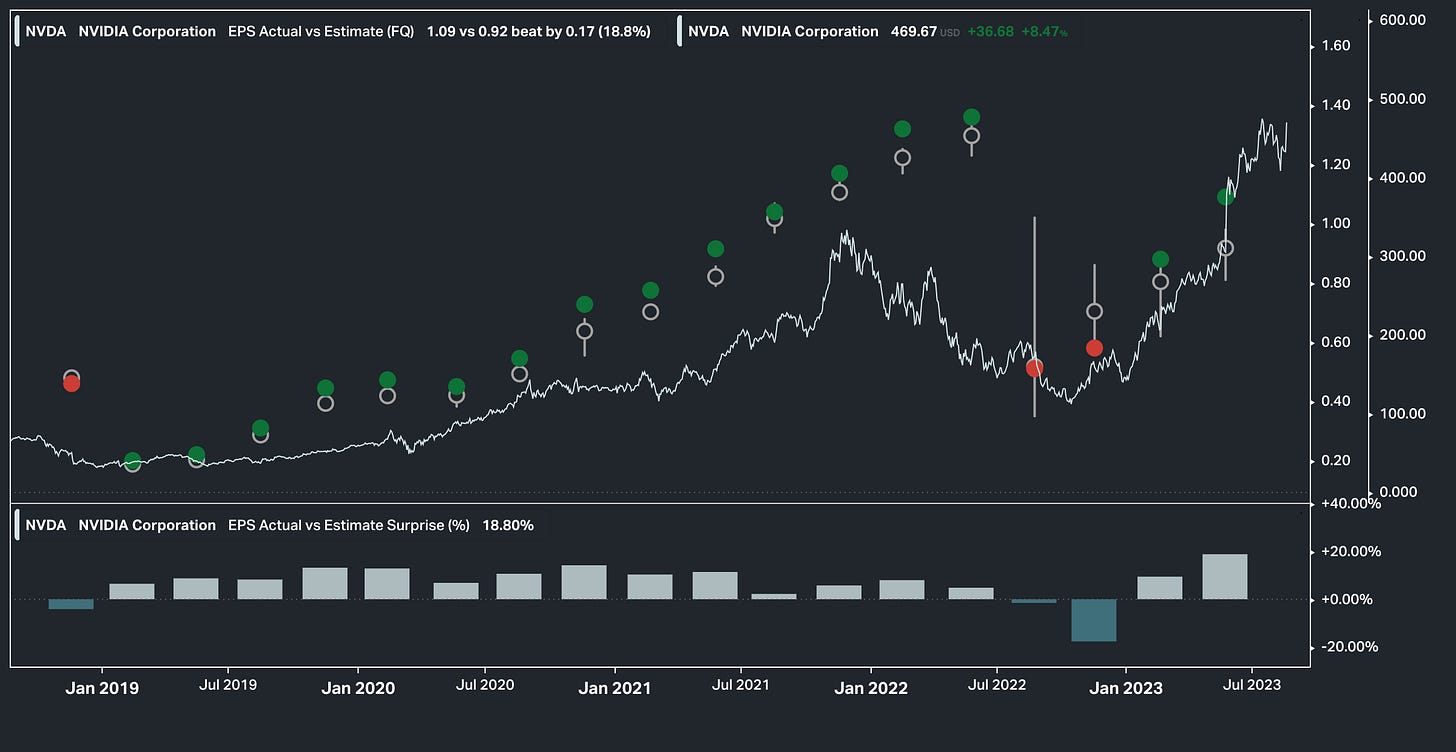Click the Jul 2023 time axis label

click(x=1251, y=685)
